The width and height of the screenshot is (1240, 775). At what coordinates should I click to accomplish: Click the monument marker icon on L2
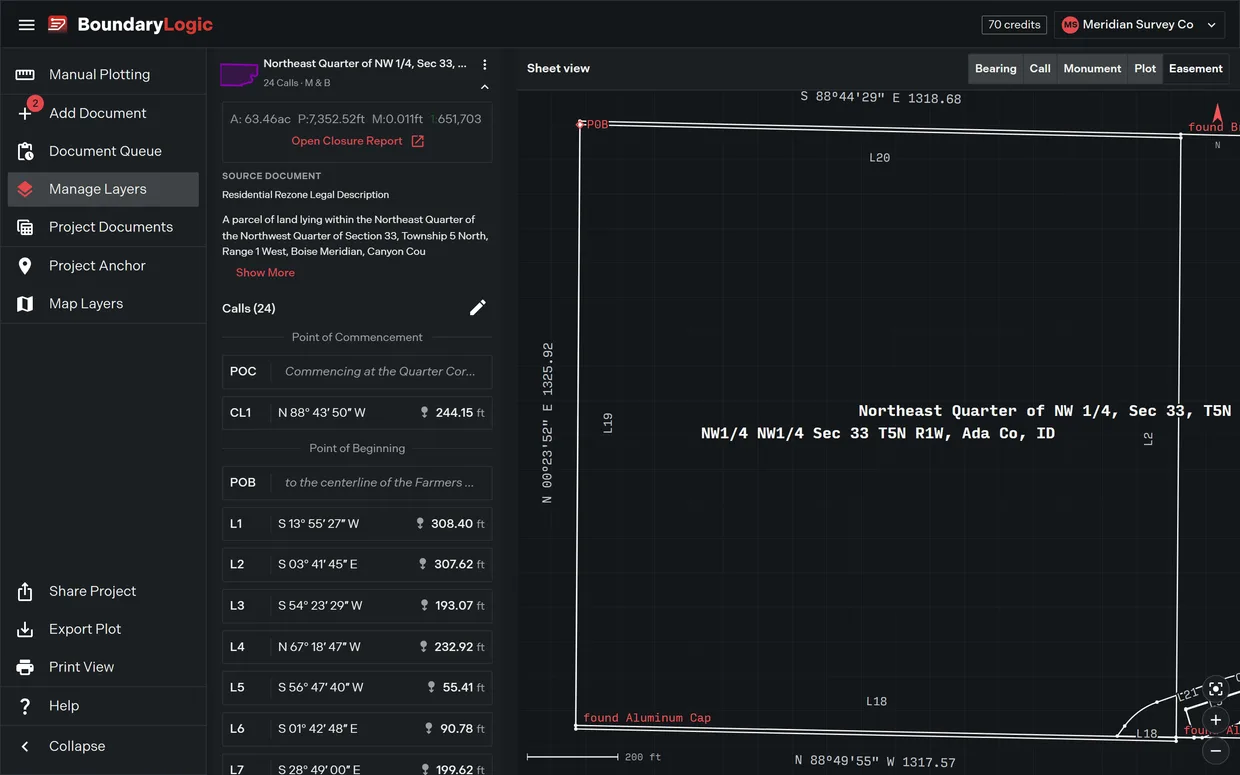click(x=423, y=565)
